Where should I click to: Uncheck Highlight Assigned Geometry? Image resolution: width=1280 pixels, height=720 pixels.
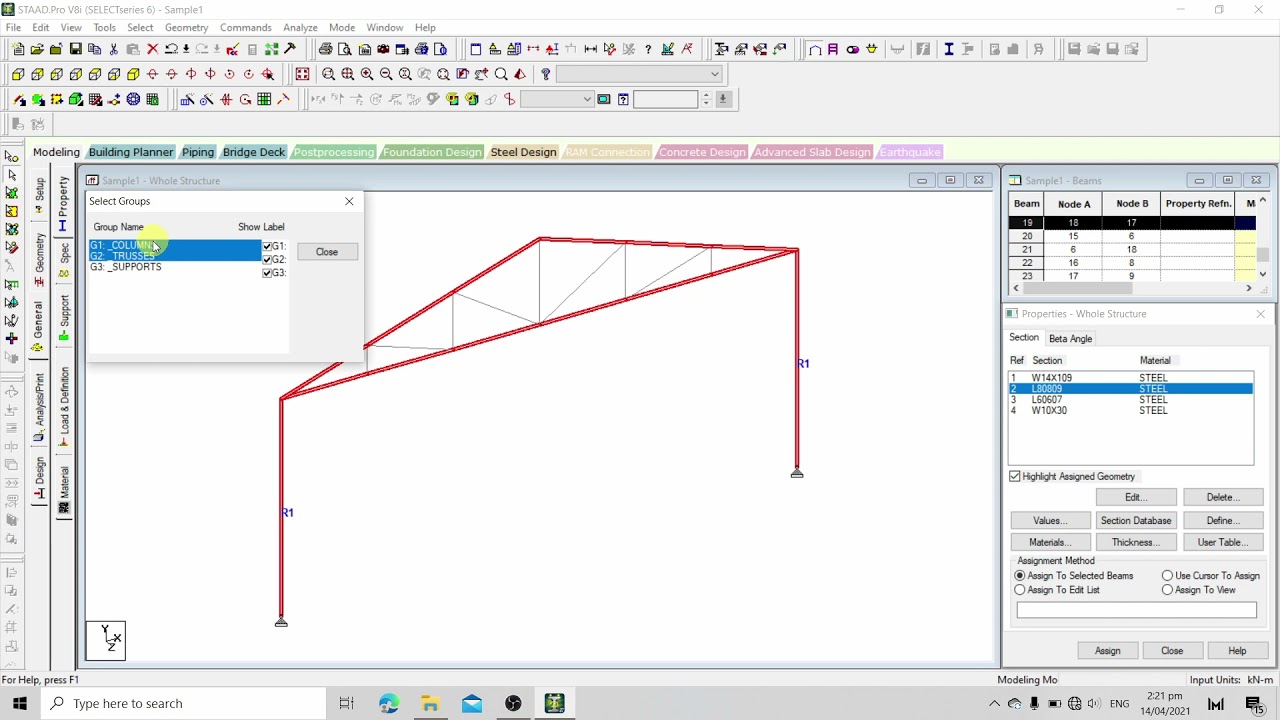point(1015,477)
